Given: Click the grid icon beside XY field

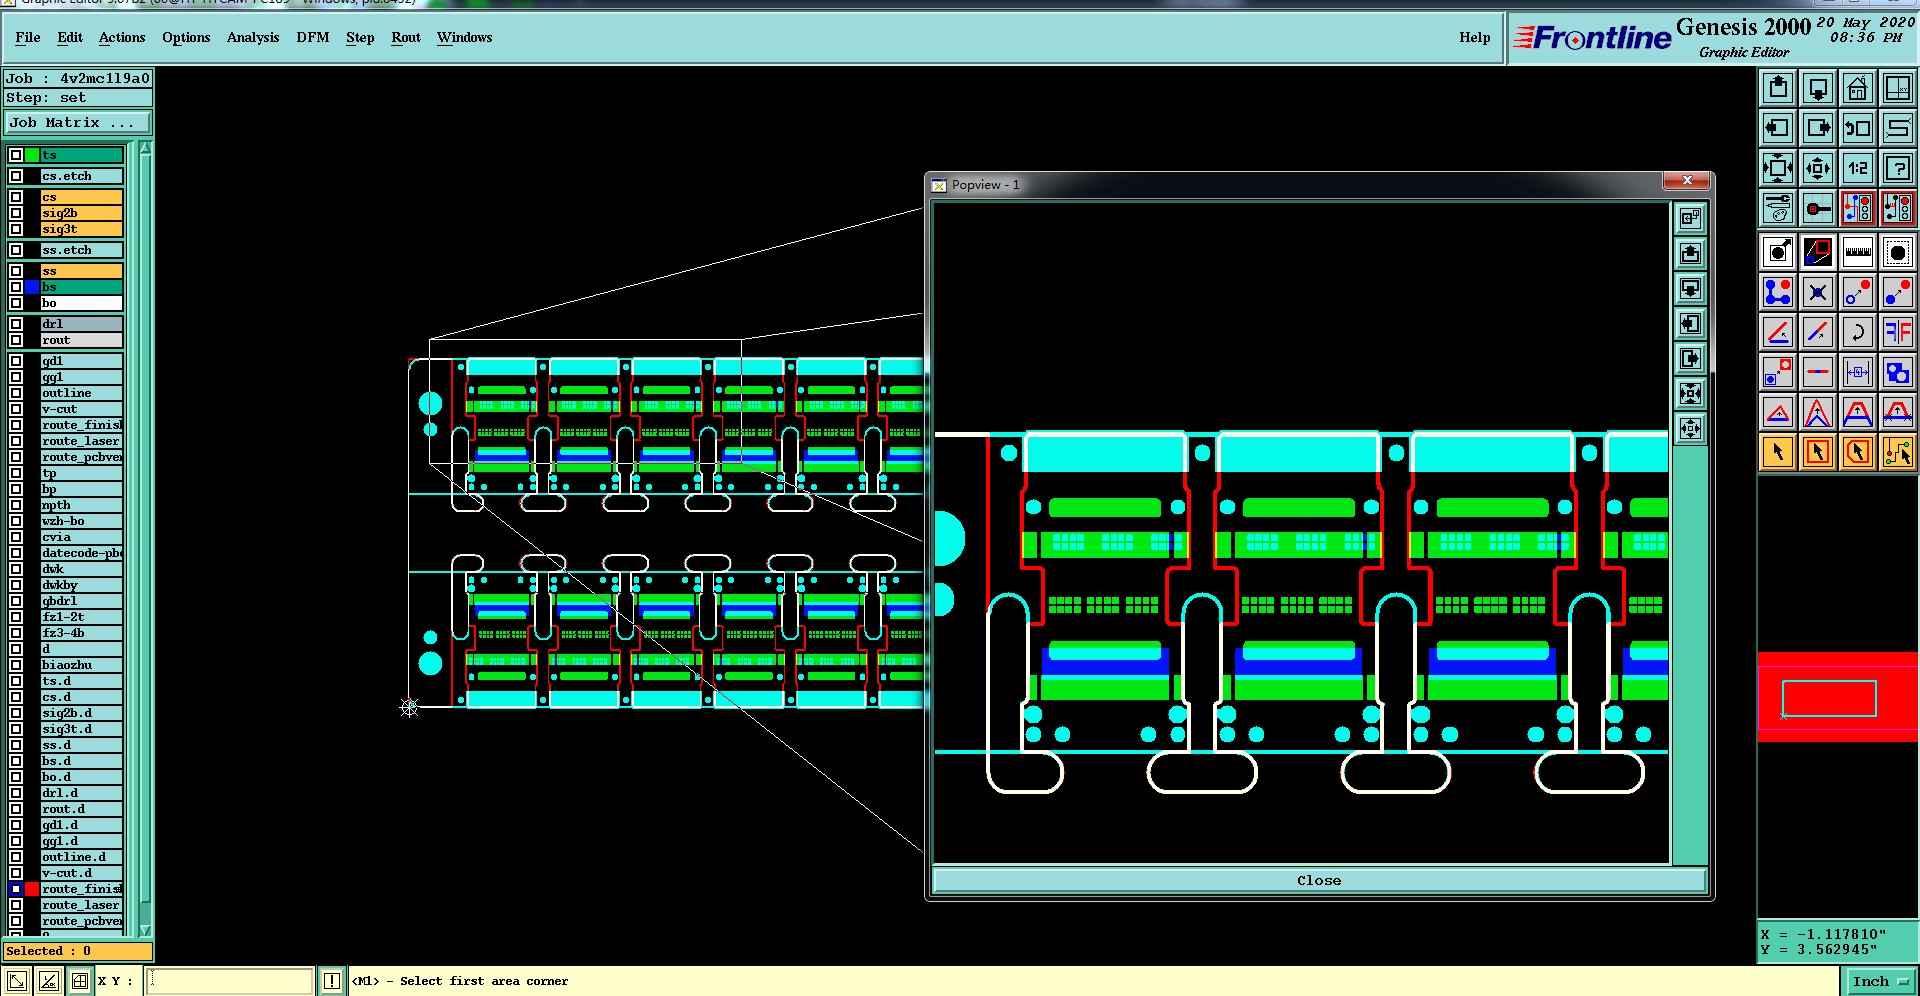Looking at the screenshot, I should point(80,981).
